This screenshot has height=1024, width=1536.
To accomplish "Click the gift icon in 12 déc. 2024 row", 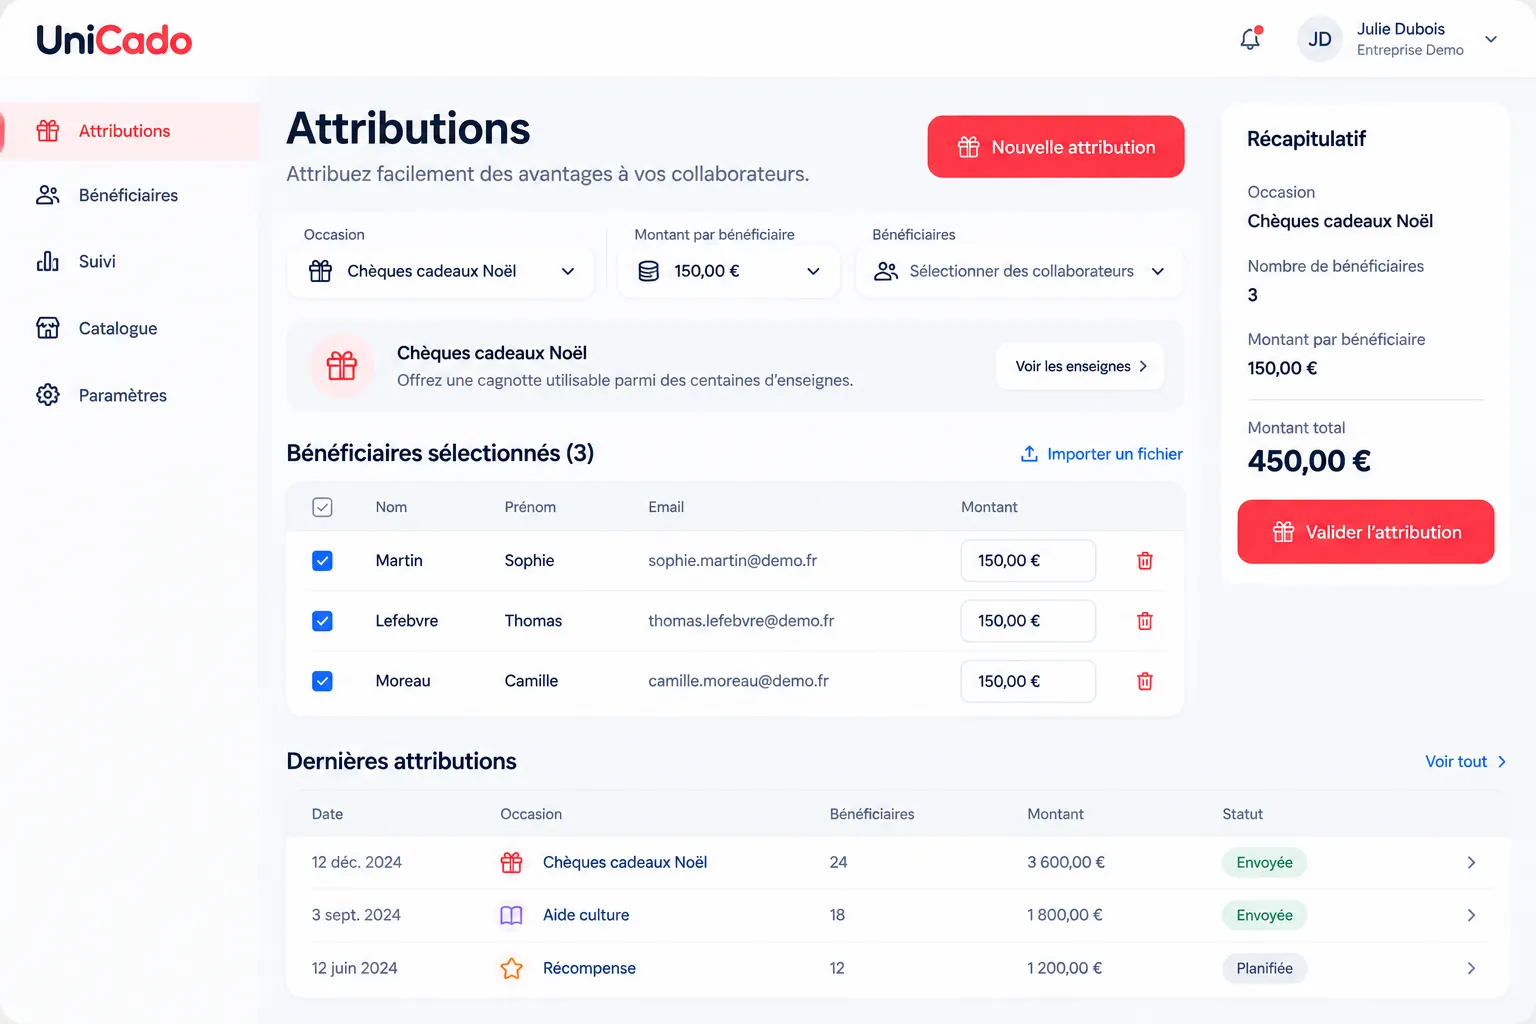I will coord(511,862).
